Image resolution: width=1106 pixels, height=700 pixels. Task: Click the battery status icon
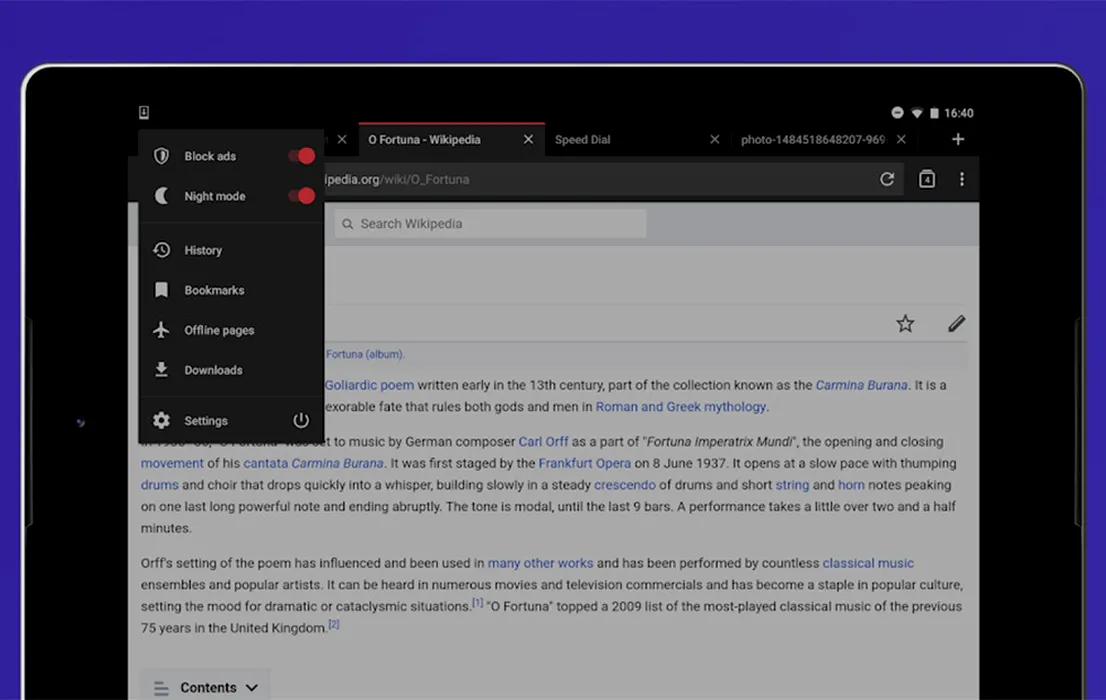934,113
